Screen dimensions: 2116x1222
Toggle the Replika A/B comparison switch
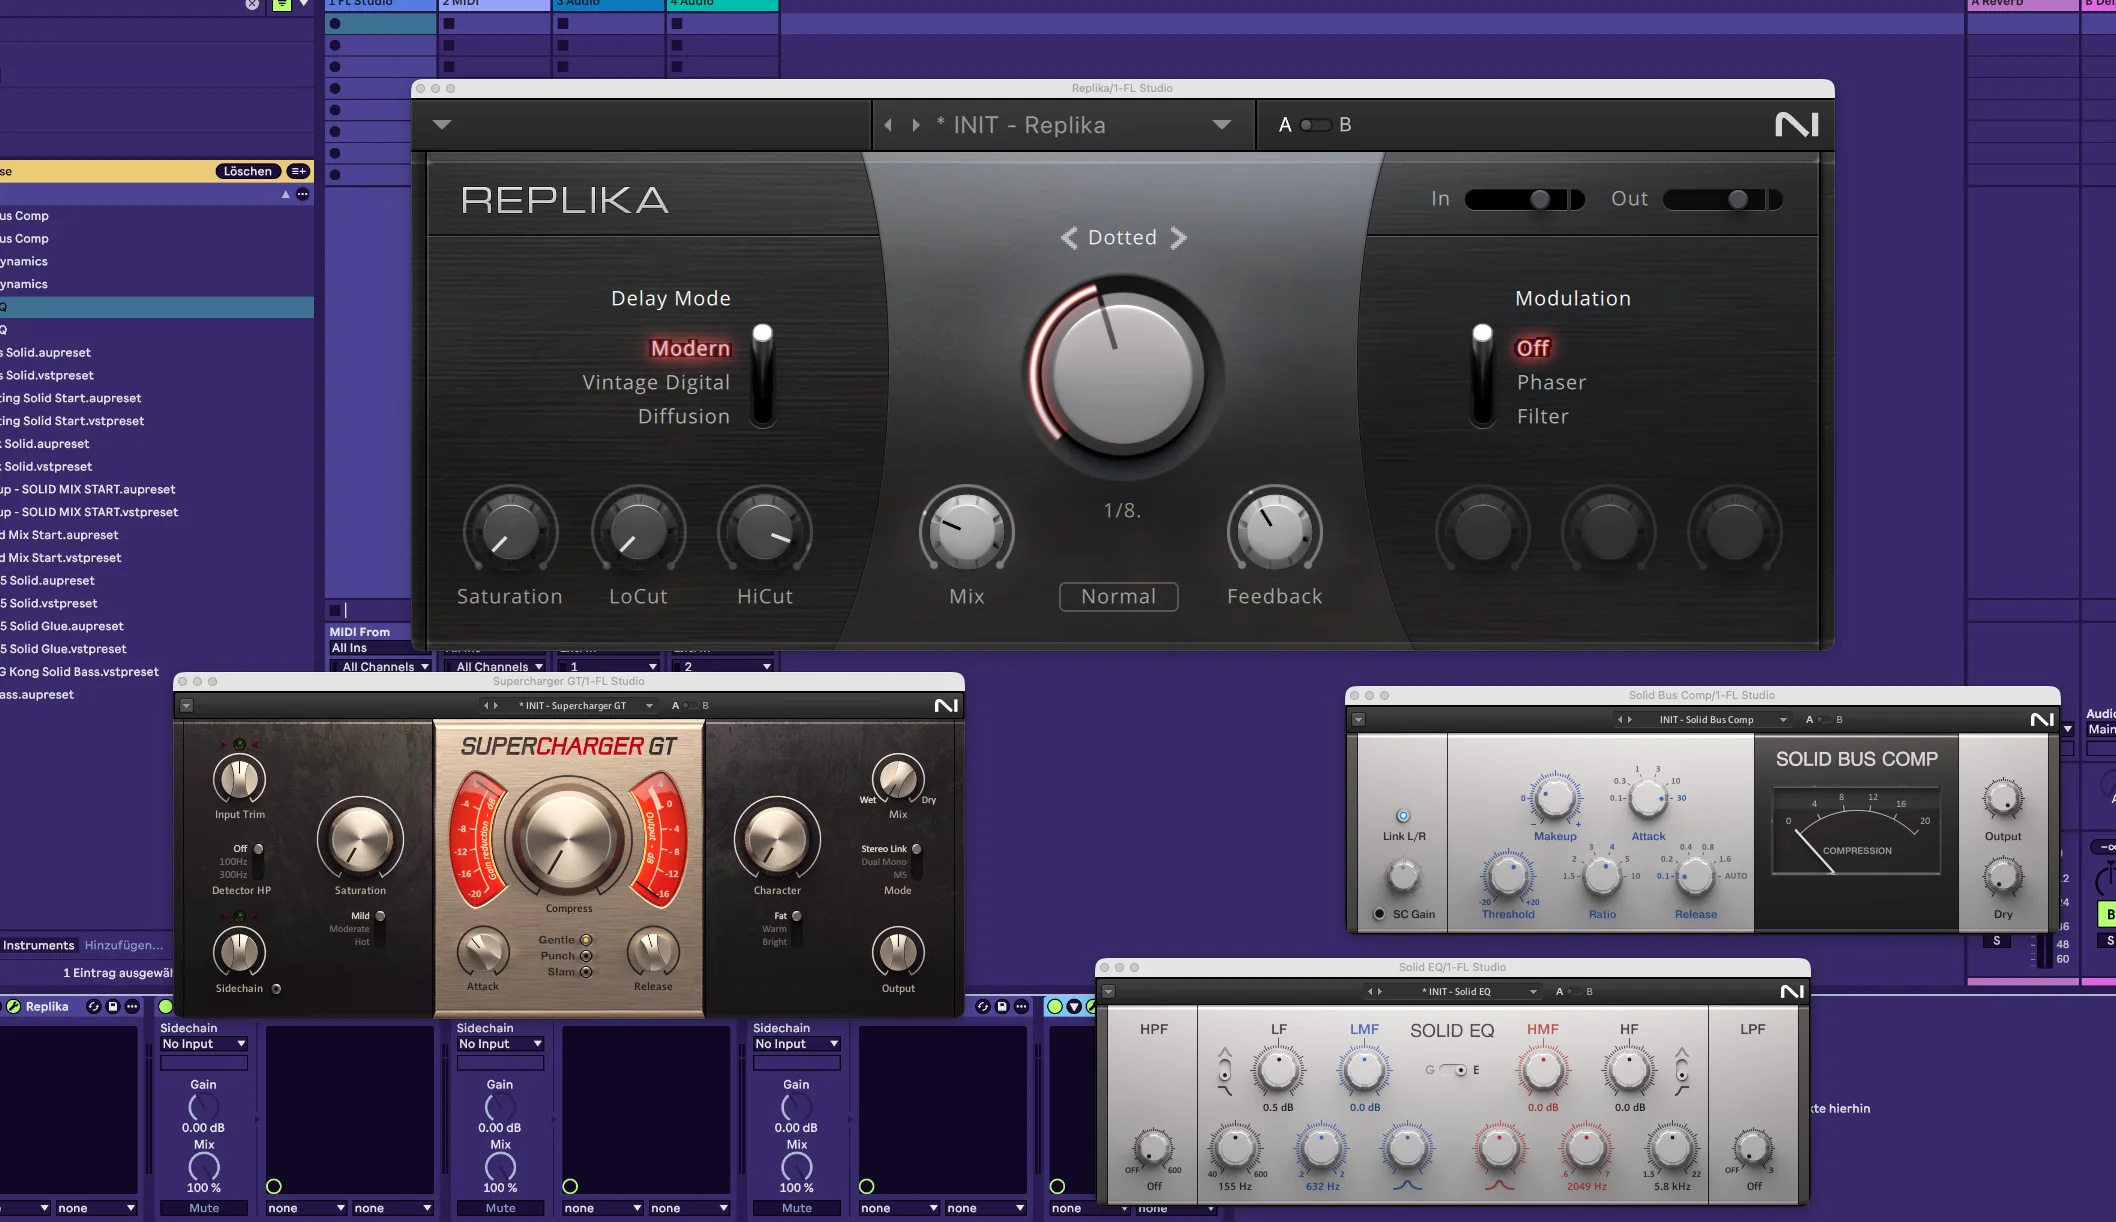point(1315,125)
